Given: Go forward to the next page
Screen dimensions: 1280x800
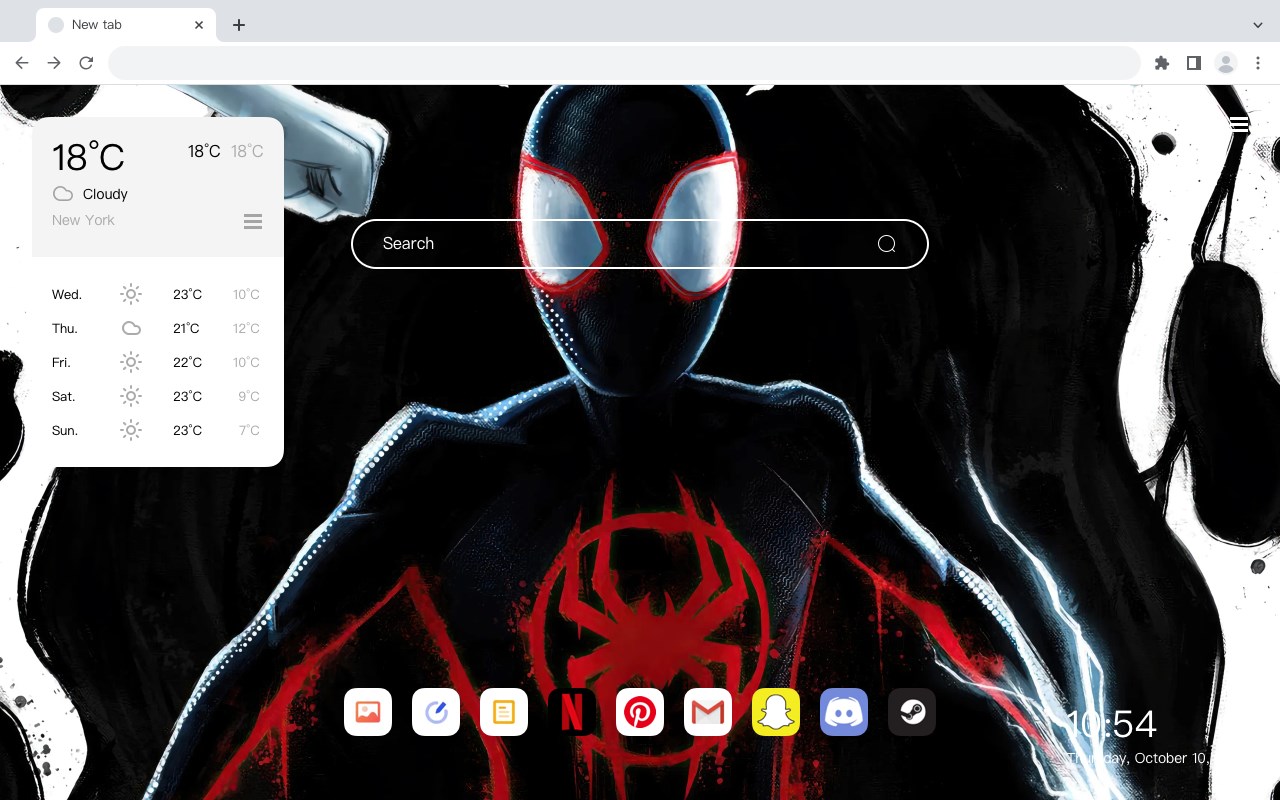Looking at the screenshot, I should click(x=54, y=63).
